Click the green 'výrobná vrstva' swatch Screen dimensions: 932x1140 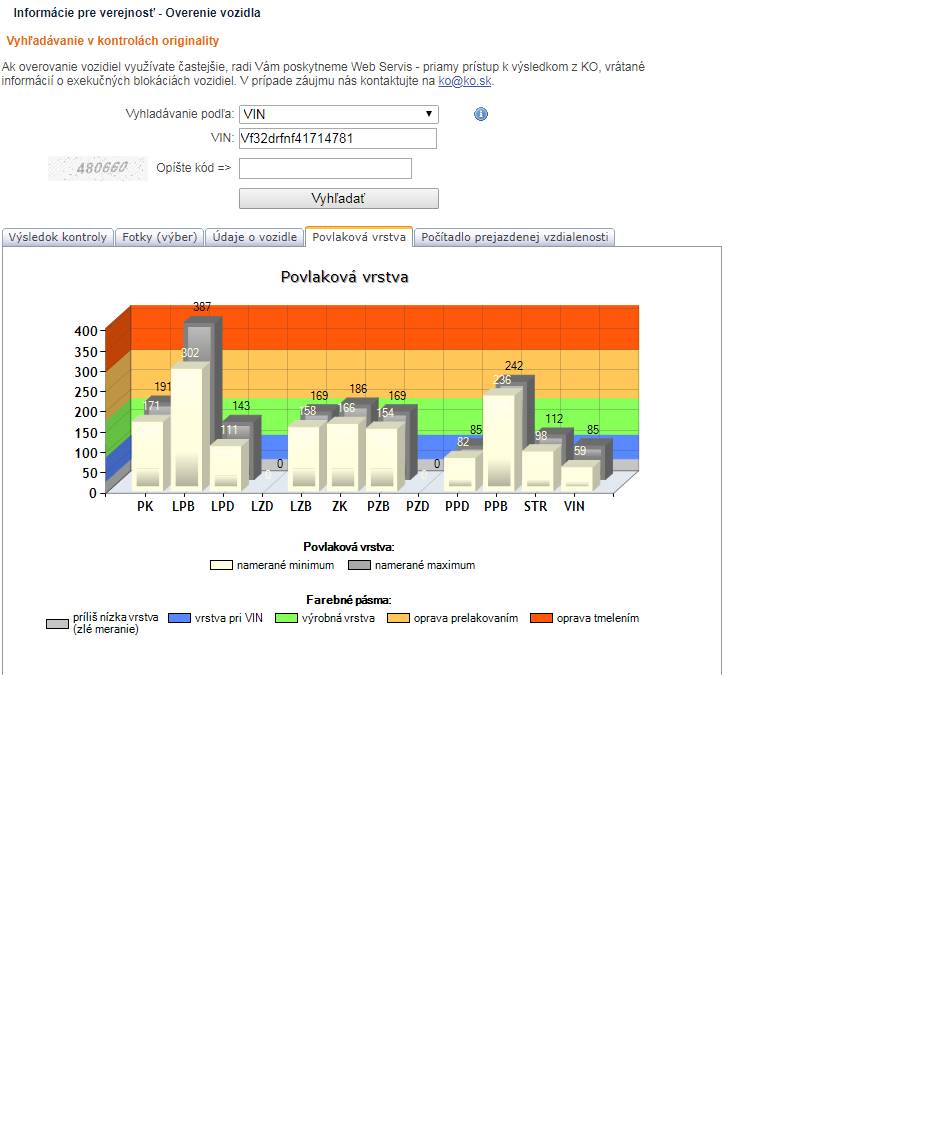(286, 618)
